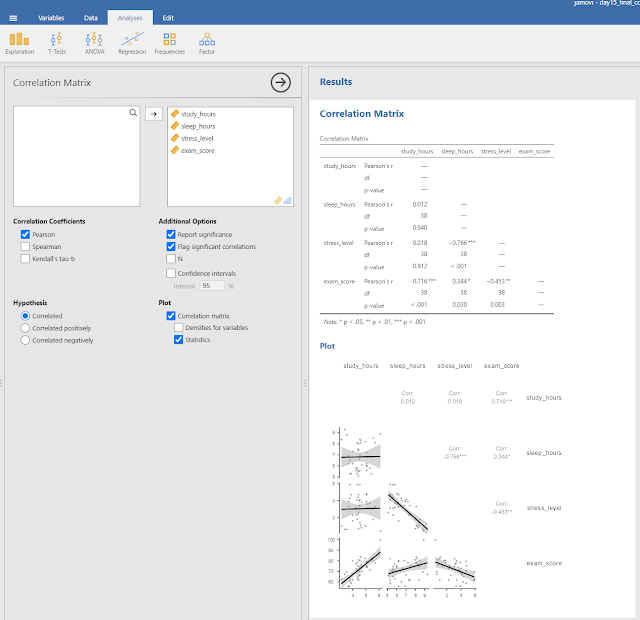Image resolution: width=640 pixels, height=620 pixels.
Task: Click the 0.344 * correlation cell
Action: point(461,281)
